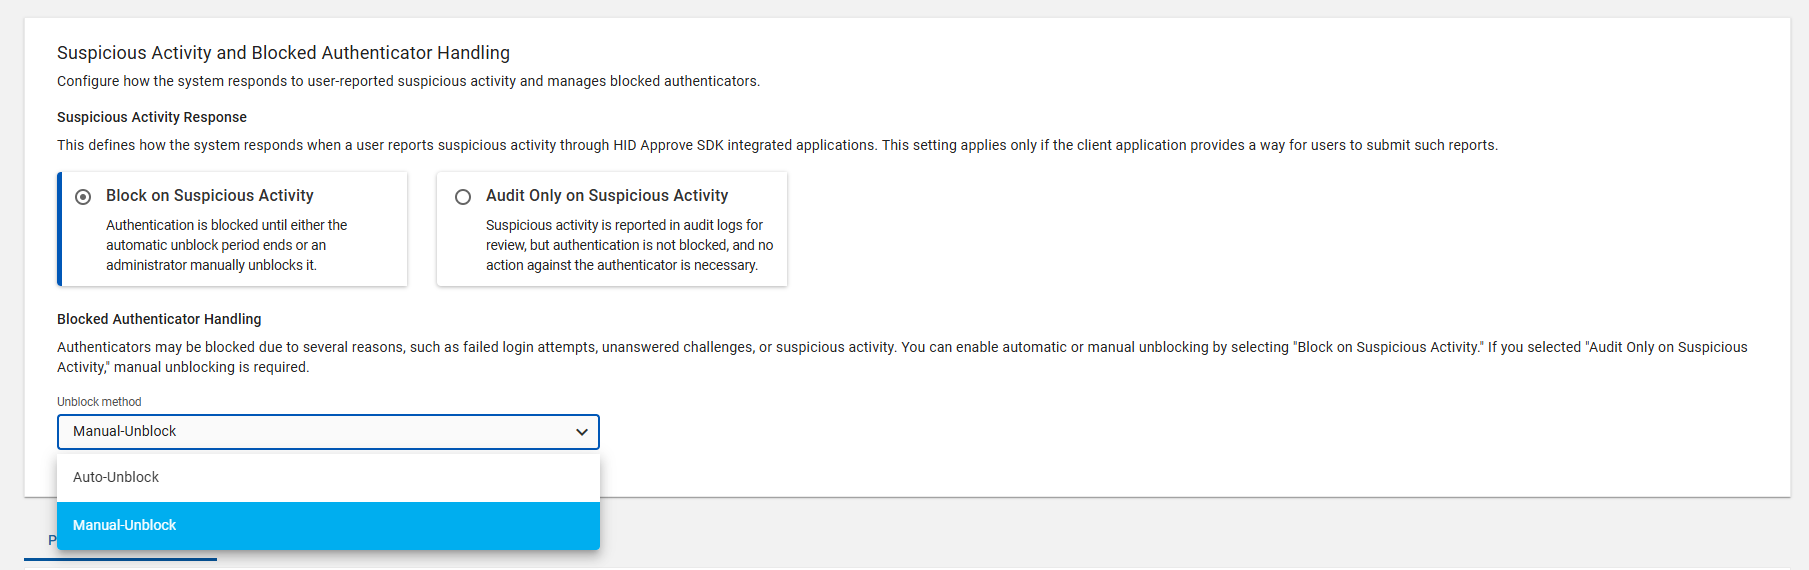Click the chevron arrow in Unblock method dropdown
The image size is (1809, 570).
click(x=581, y=432)
